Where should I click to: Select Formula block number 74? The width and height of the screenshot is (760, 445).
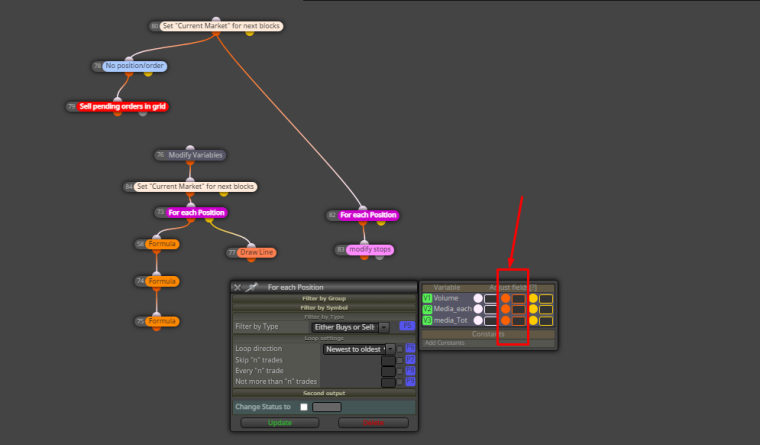(162, 281)
